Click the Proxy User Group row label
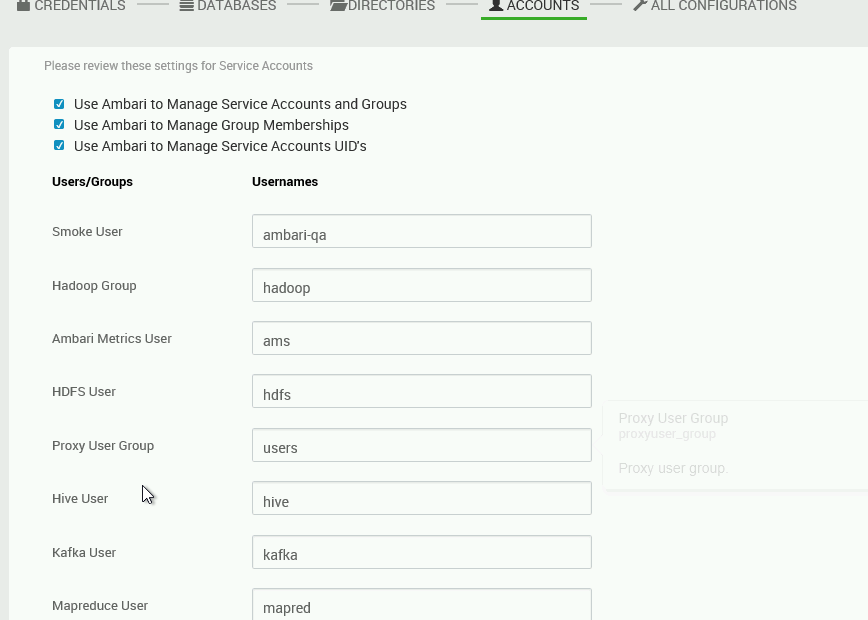 point(103,446)
